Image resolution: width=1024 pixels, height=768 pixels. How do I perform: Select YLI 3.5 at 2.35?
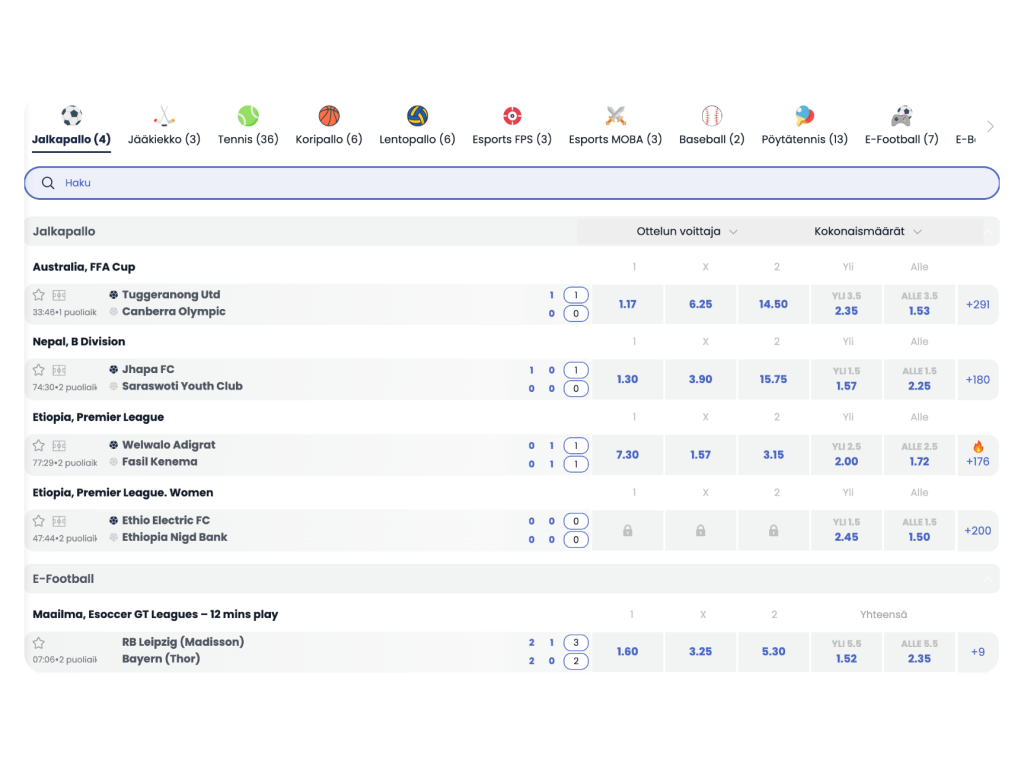click(846, 304)
